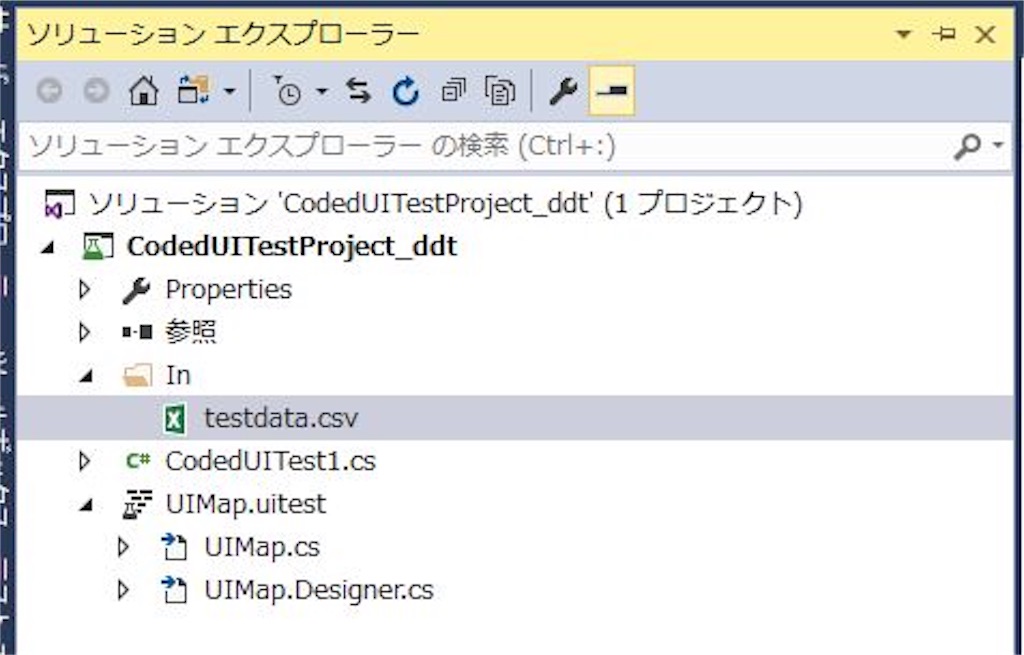Select the solution 'CodedUITestProject_ddt' node
1024x655 pixels.
tap(444, 204)
